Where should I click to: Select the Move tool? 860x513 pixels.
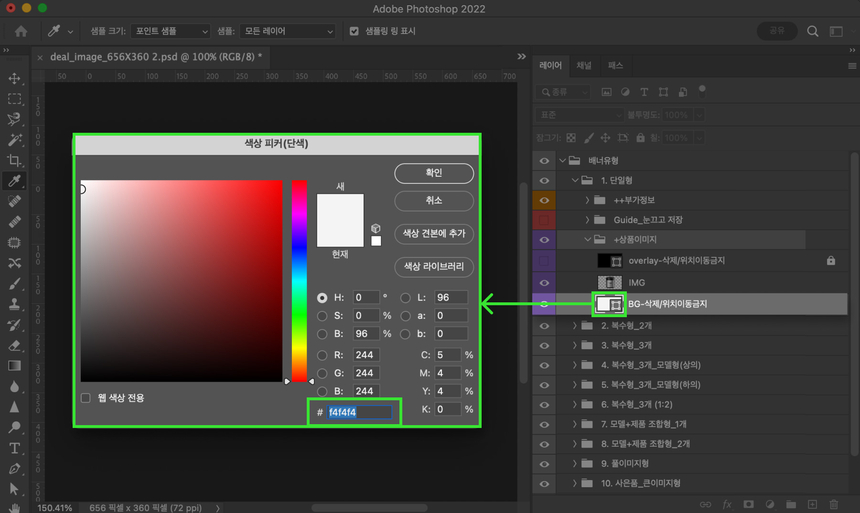[14, 78]
